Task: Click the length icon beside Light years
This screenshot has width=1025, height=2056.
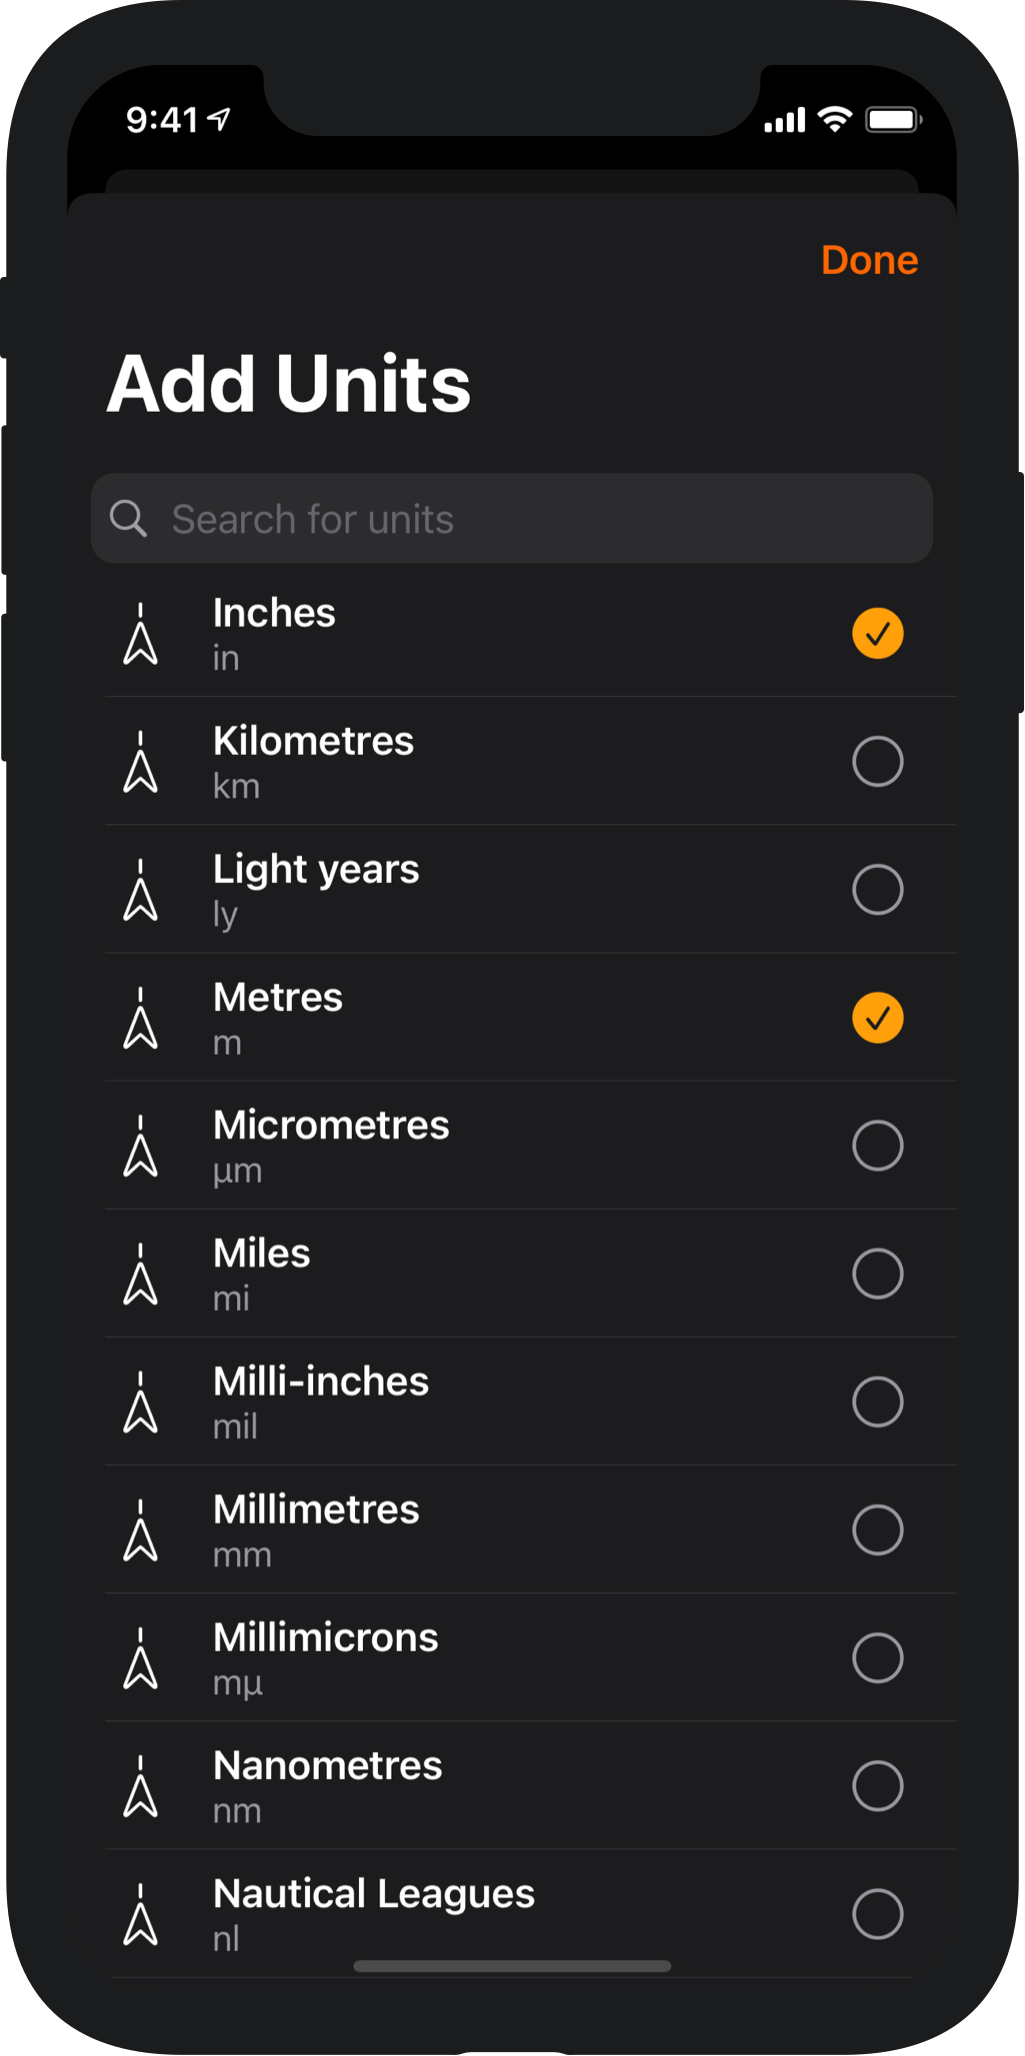Action: 140,890
